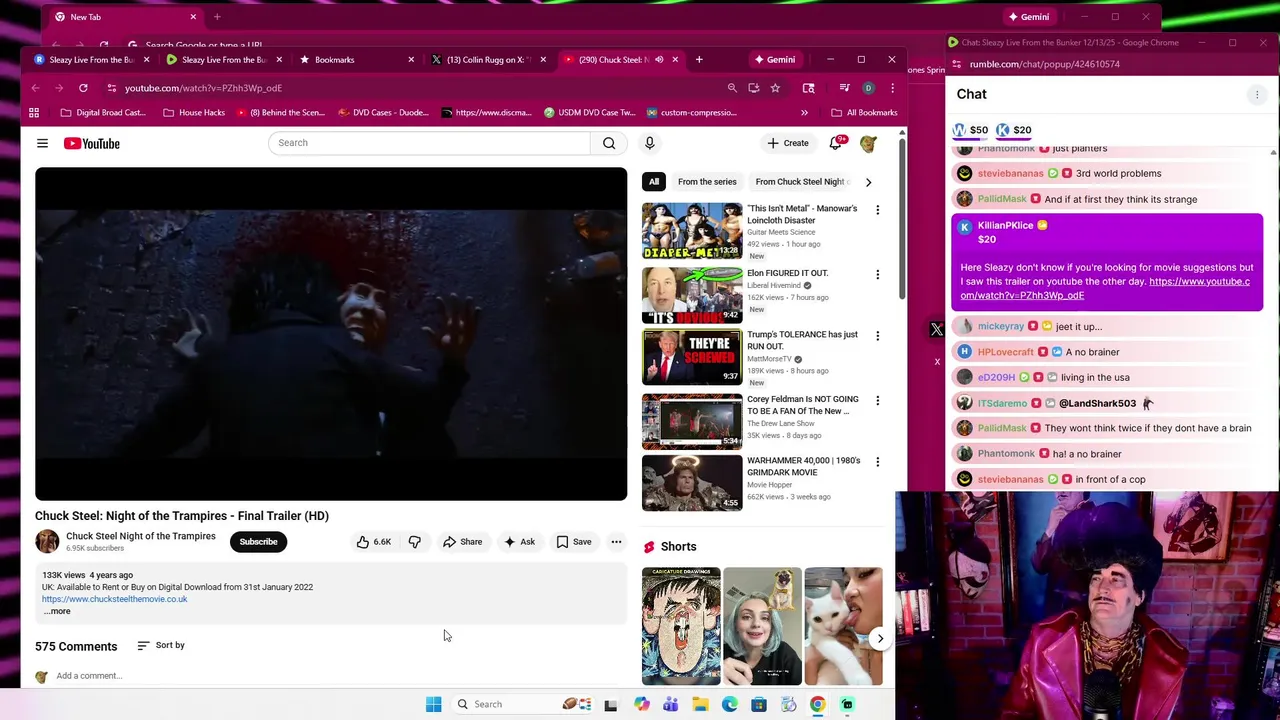Open more options for Elon FIGURED IT OUT video

(x=878, y=274)
